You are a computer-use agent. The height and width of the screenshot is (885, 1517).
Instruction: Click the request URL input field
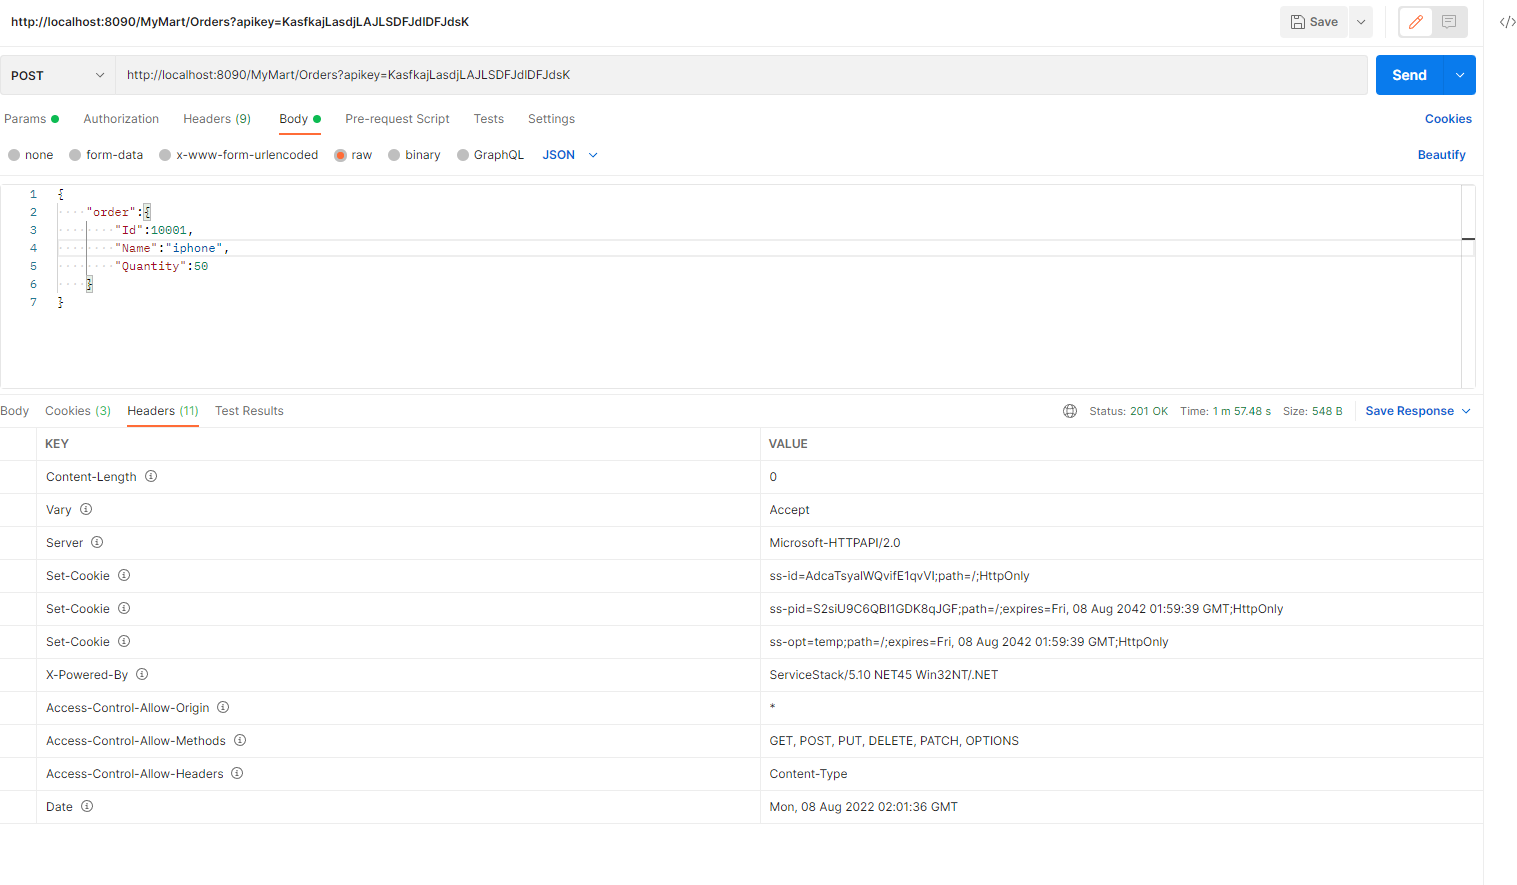pyautogui.click(x=740, y=75)
